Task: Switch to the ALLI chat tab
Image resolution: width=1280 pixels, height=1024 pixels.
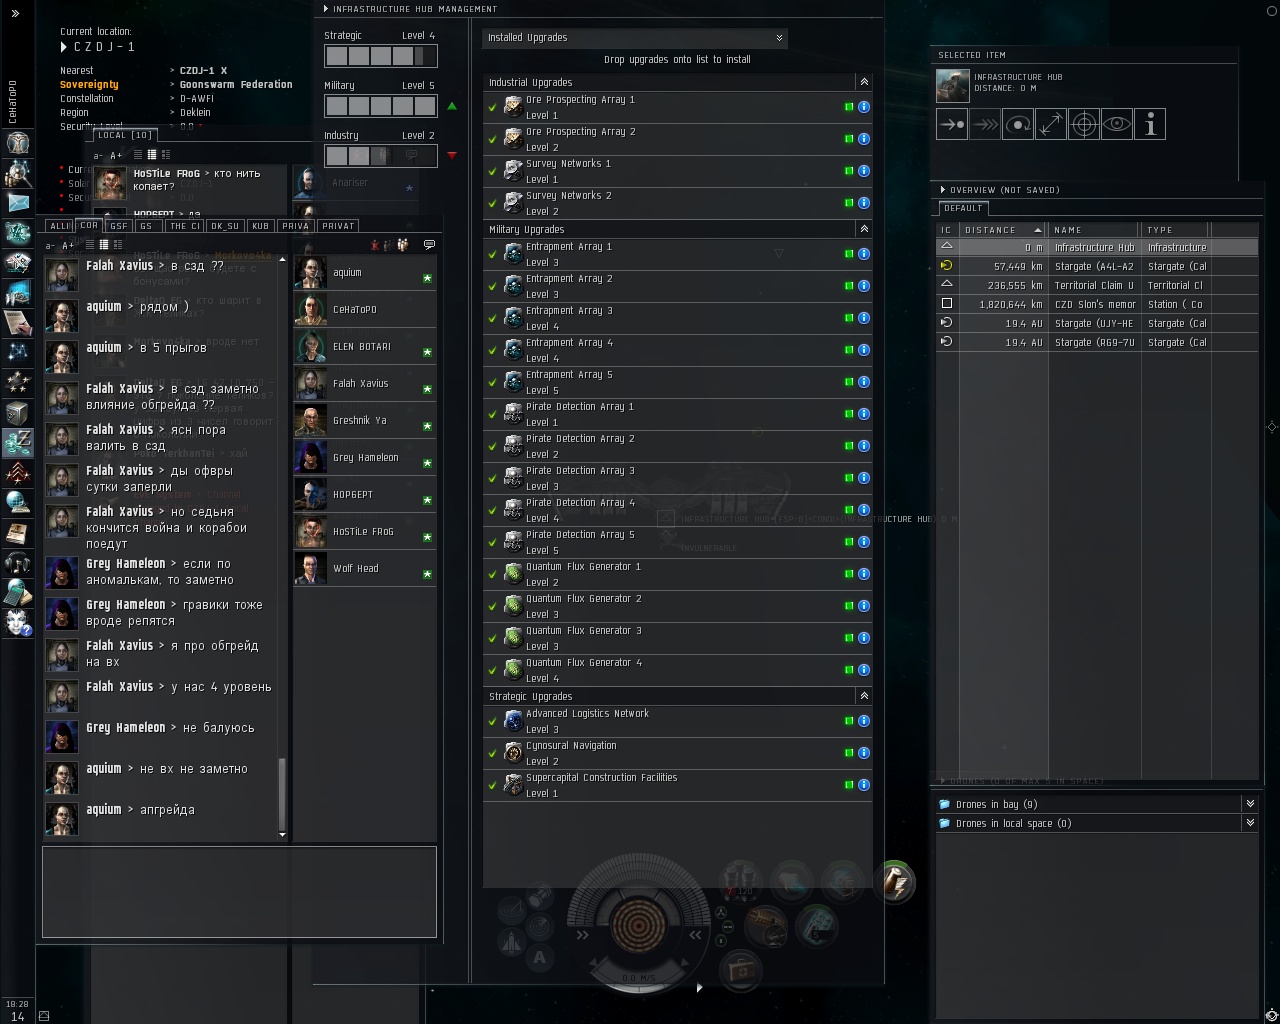Action: [x=60, y=226]
